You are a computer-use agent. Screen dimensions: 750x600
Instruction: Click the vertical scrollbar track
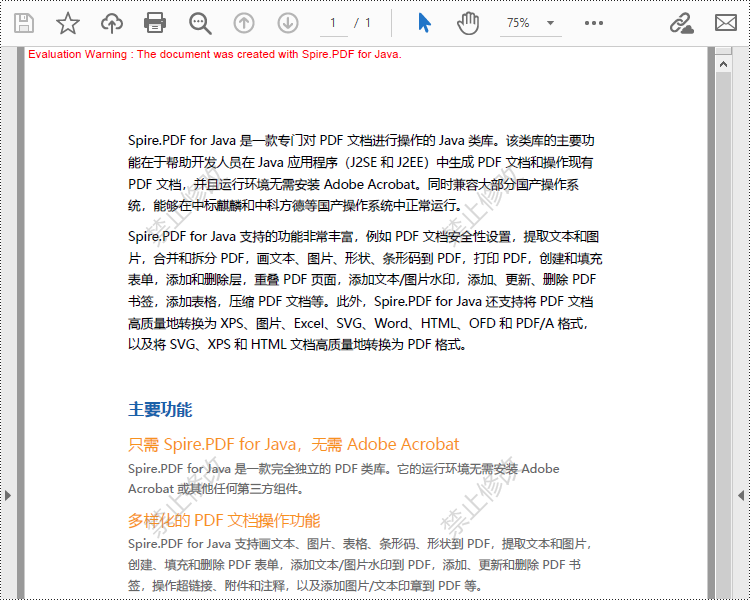(x=723, y=335)
